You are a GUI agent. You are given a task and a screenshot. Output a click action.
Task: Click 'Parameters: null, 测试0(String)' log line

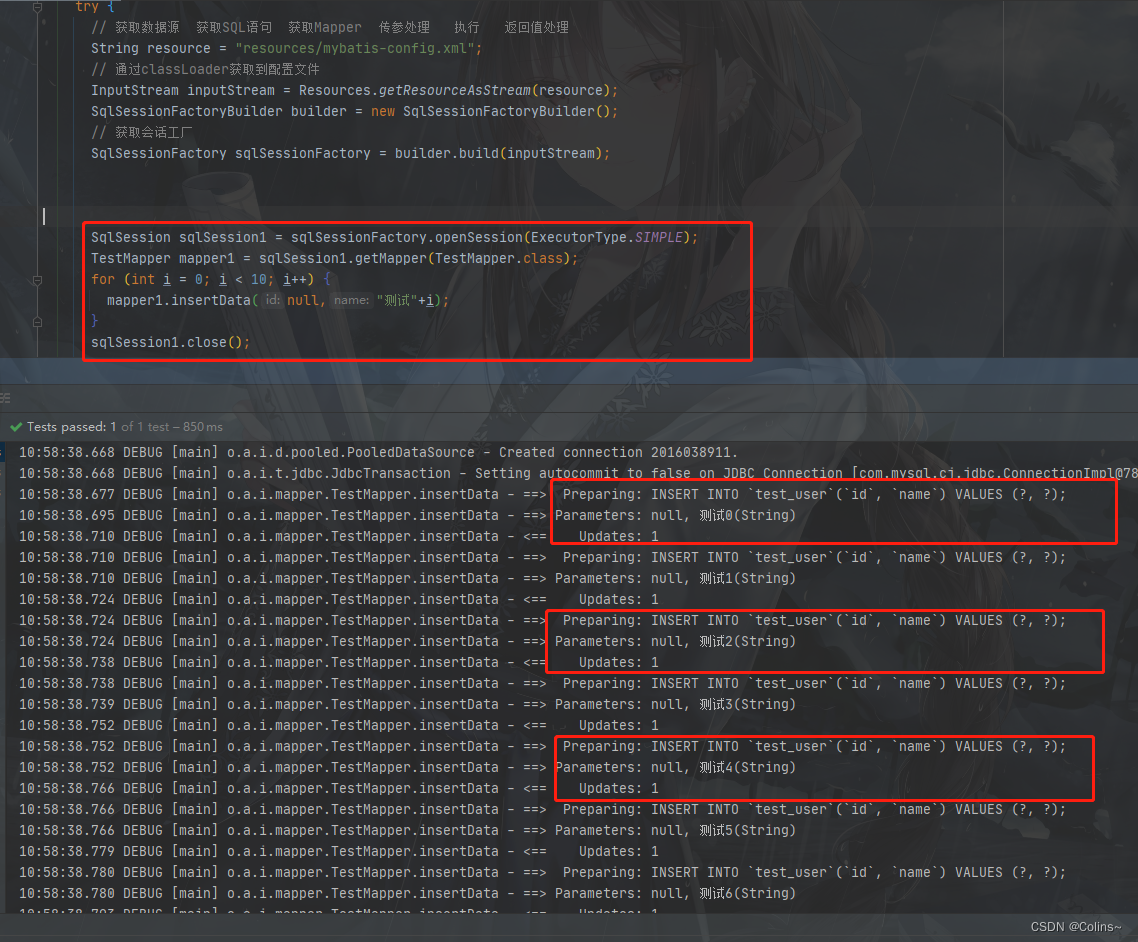pyautogui.click(x=407, y=516)
